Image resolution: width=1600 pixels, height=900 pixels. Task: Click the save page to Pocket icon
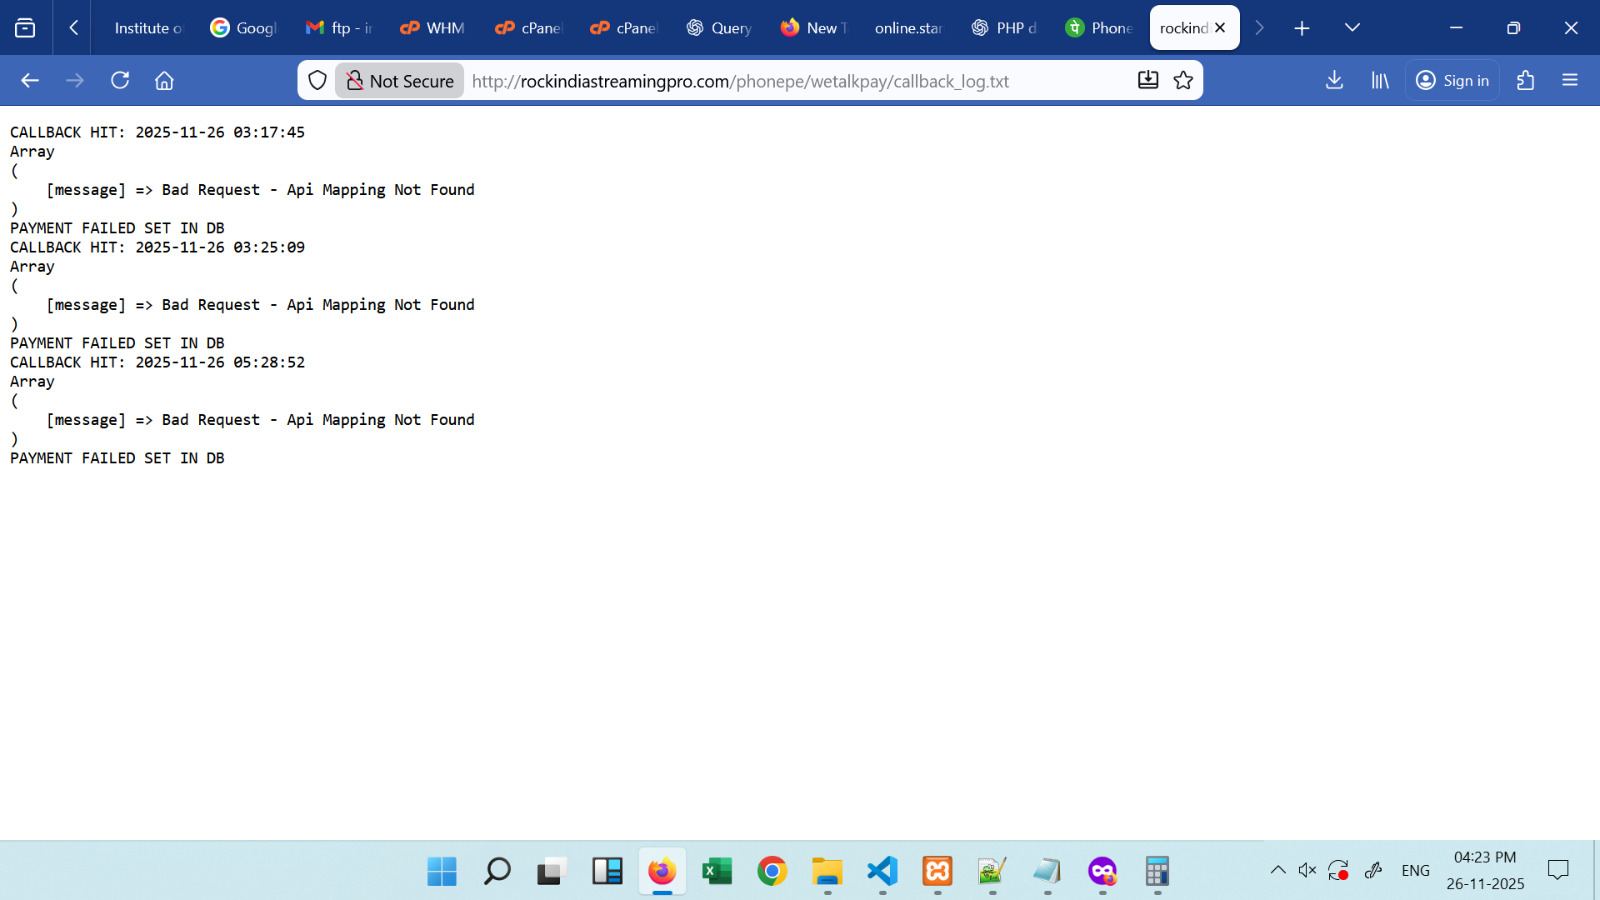coord(1148,80)
